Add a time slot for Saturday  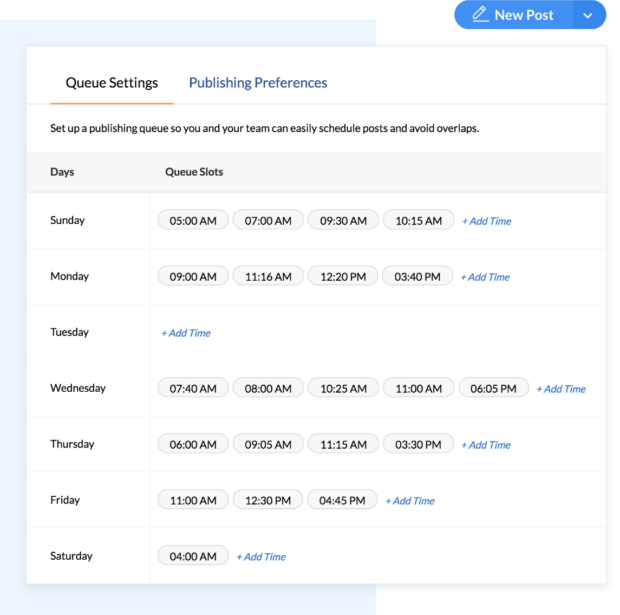coord(261,557)
